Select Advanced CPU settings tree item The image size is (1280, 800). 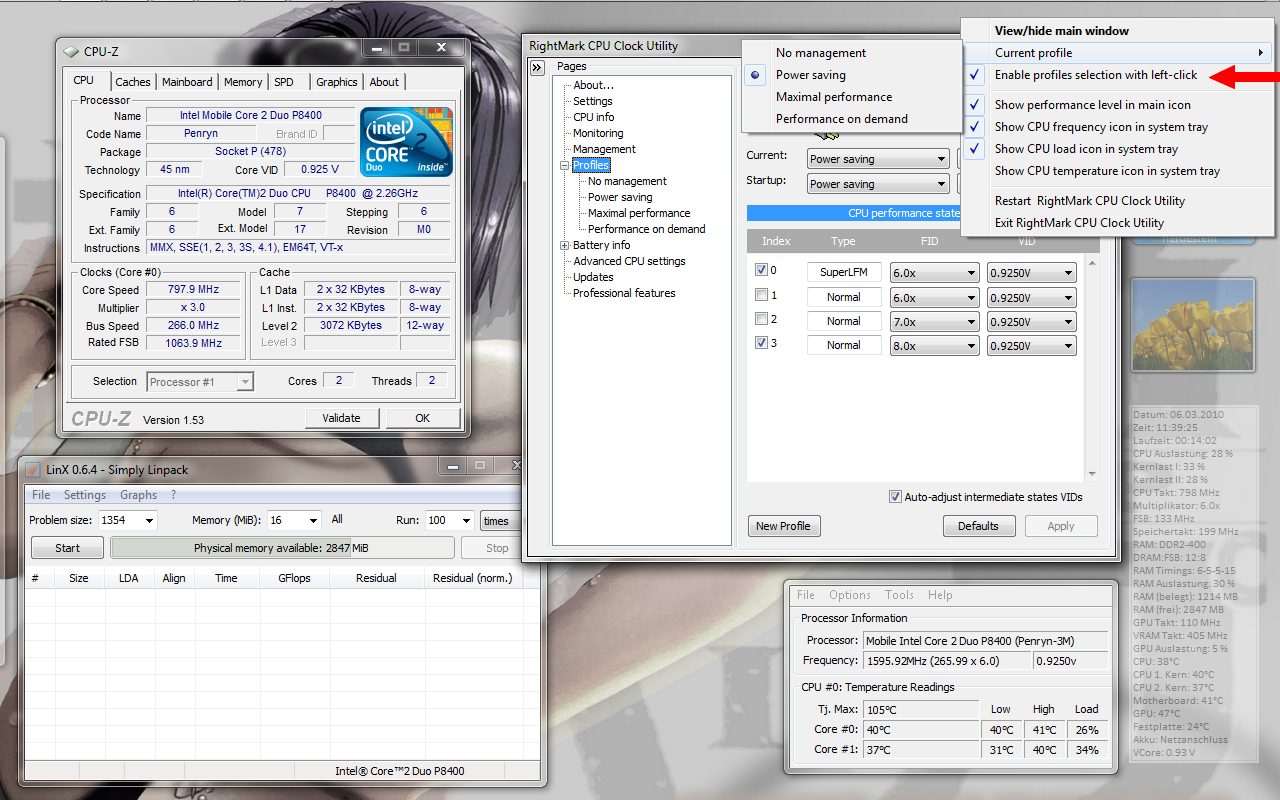point(629,261)
